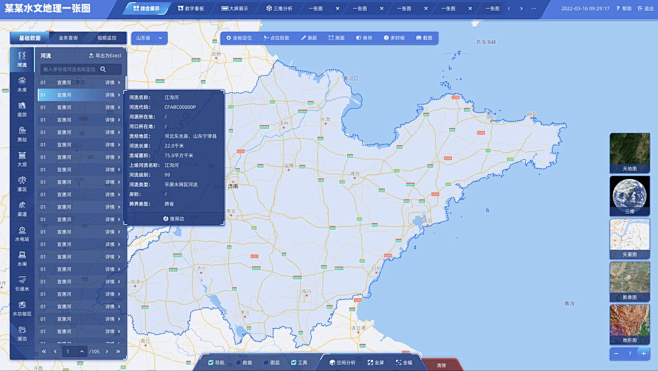This screenshot has width=658, height=371.
Task: Enable the 数据 data checkbox
Action: (x=244, y=363)
